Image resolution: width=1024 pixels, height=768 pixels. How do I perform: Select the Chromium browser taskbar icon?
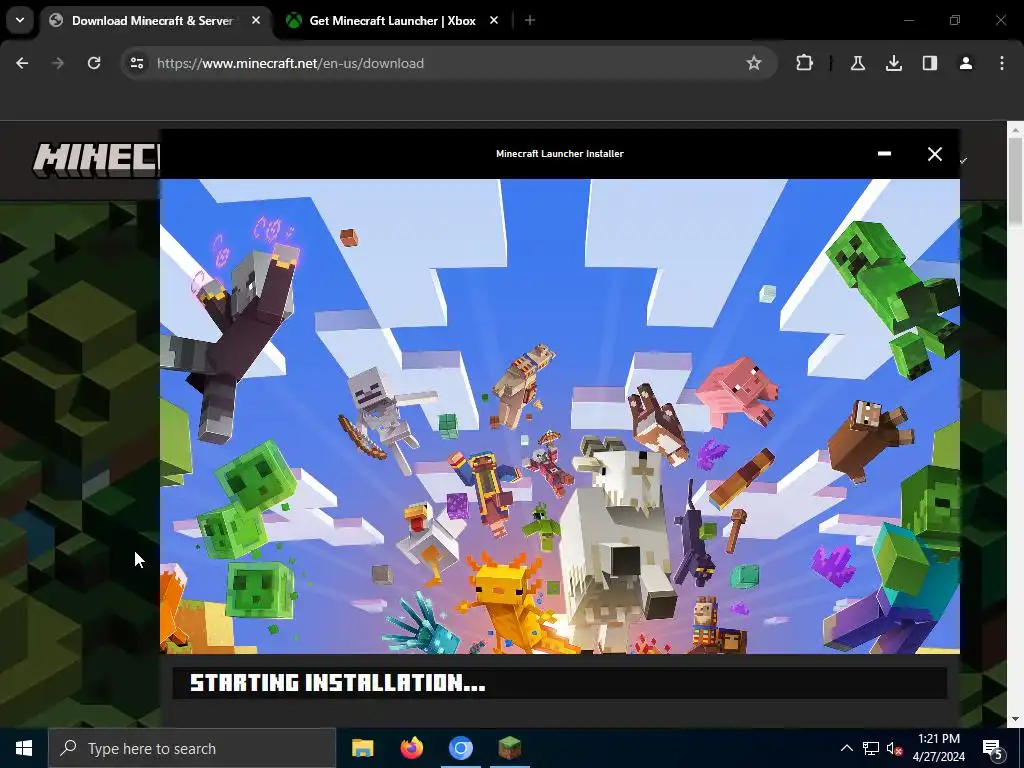(460, 748)
